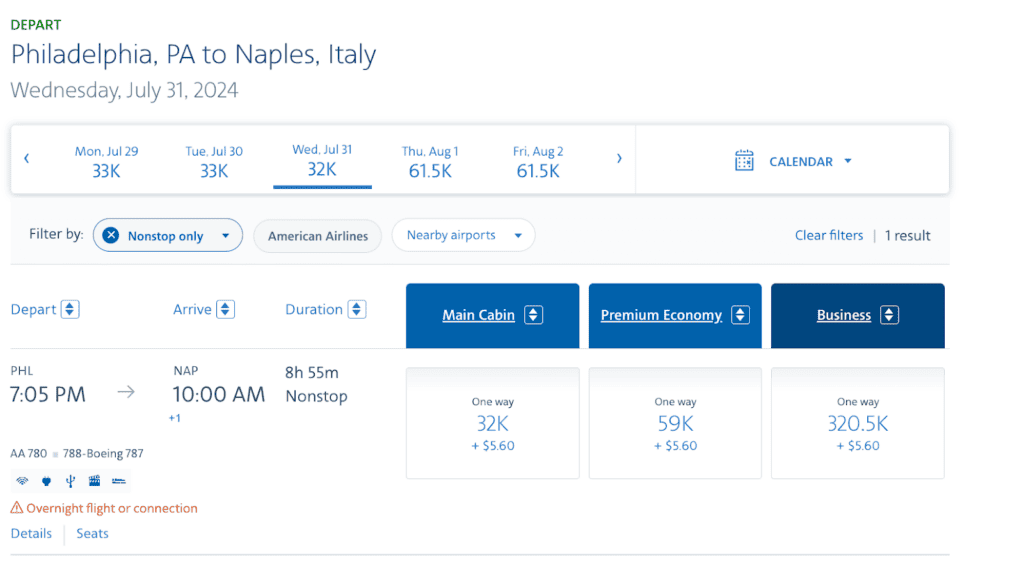The height and width of the screenshot is (564, 1024).
Task: Click the calendar grid icon
Action: pos(744,161)
